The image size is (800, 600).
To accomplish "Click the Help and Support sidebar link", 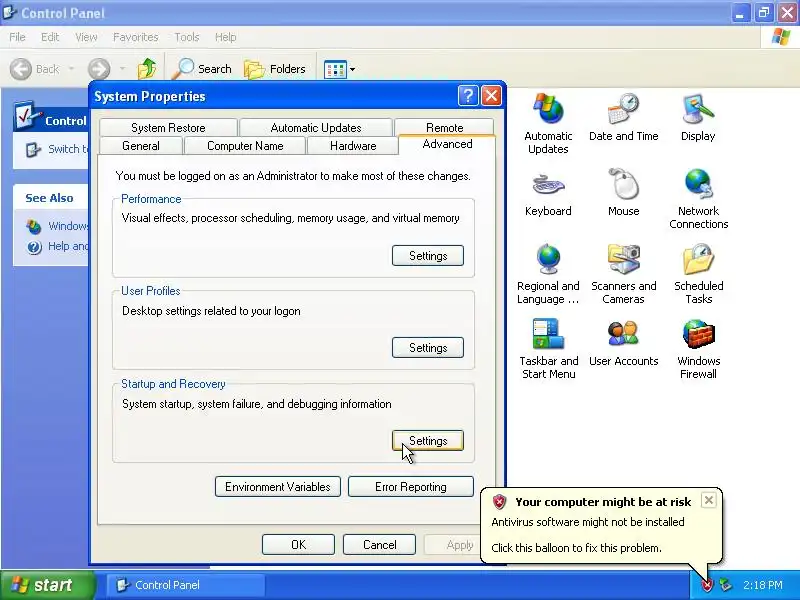I will click(68, 246).
